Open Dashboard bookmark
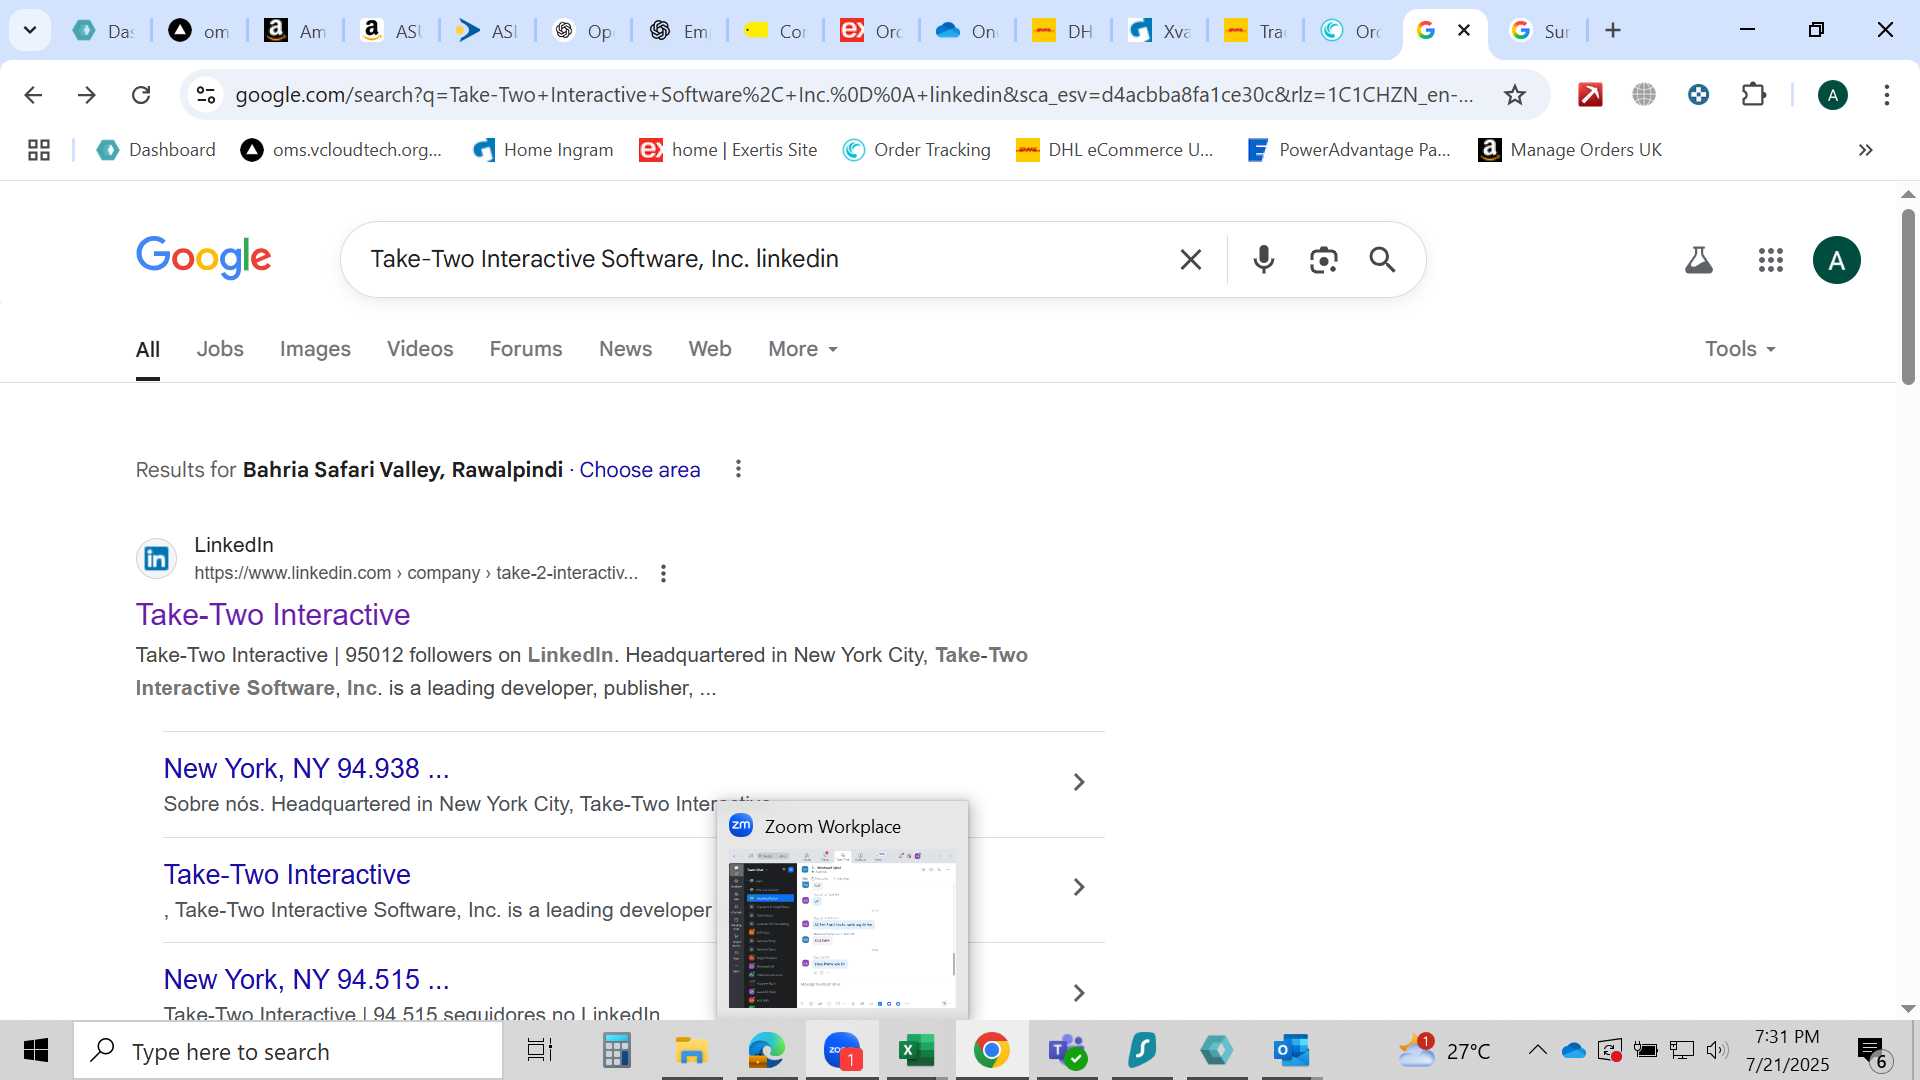Viewport: 1920px width, 1080px height. click(x=156, y=150)
